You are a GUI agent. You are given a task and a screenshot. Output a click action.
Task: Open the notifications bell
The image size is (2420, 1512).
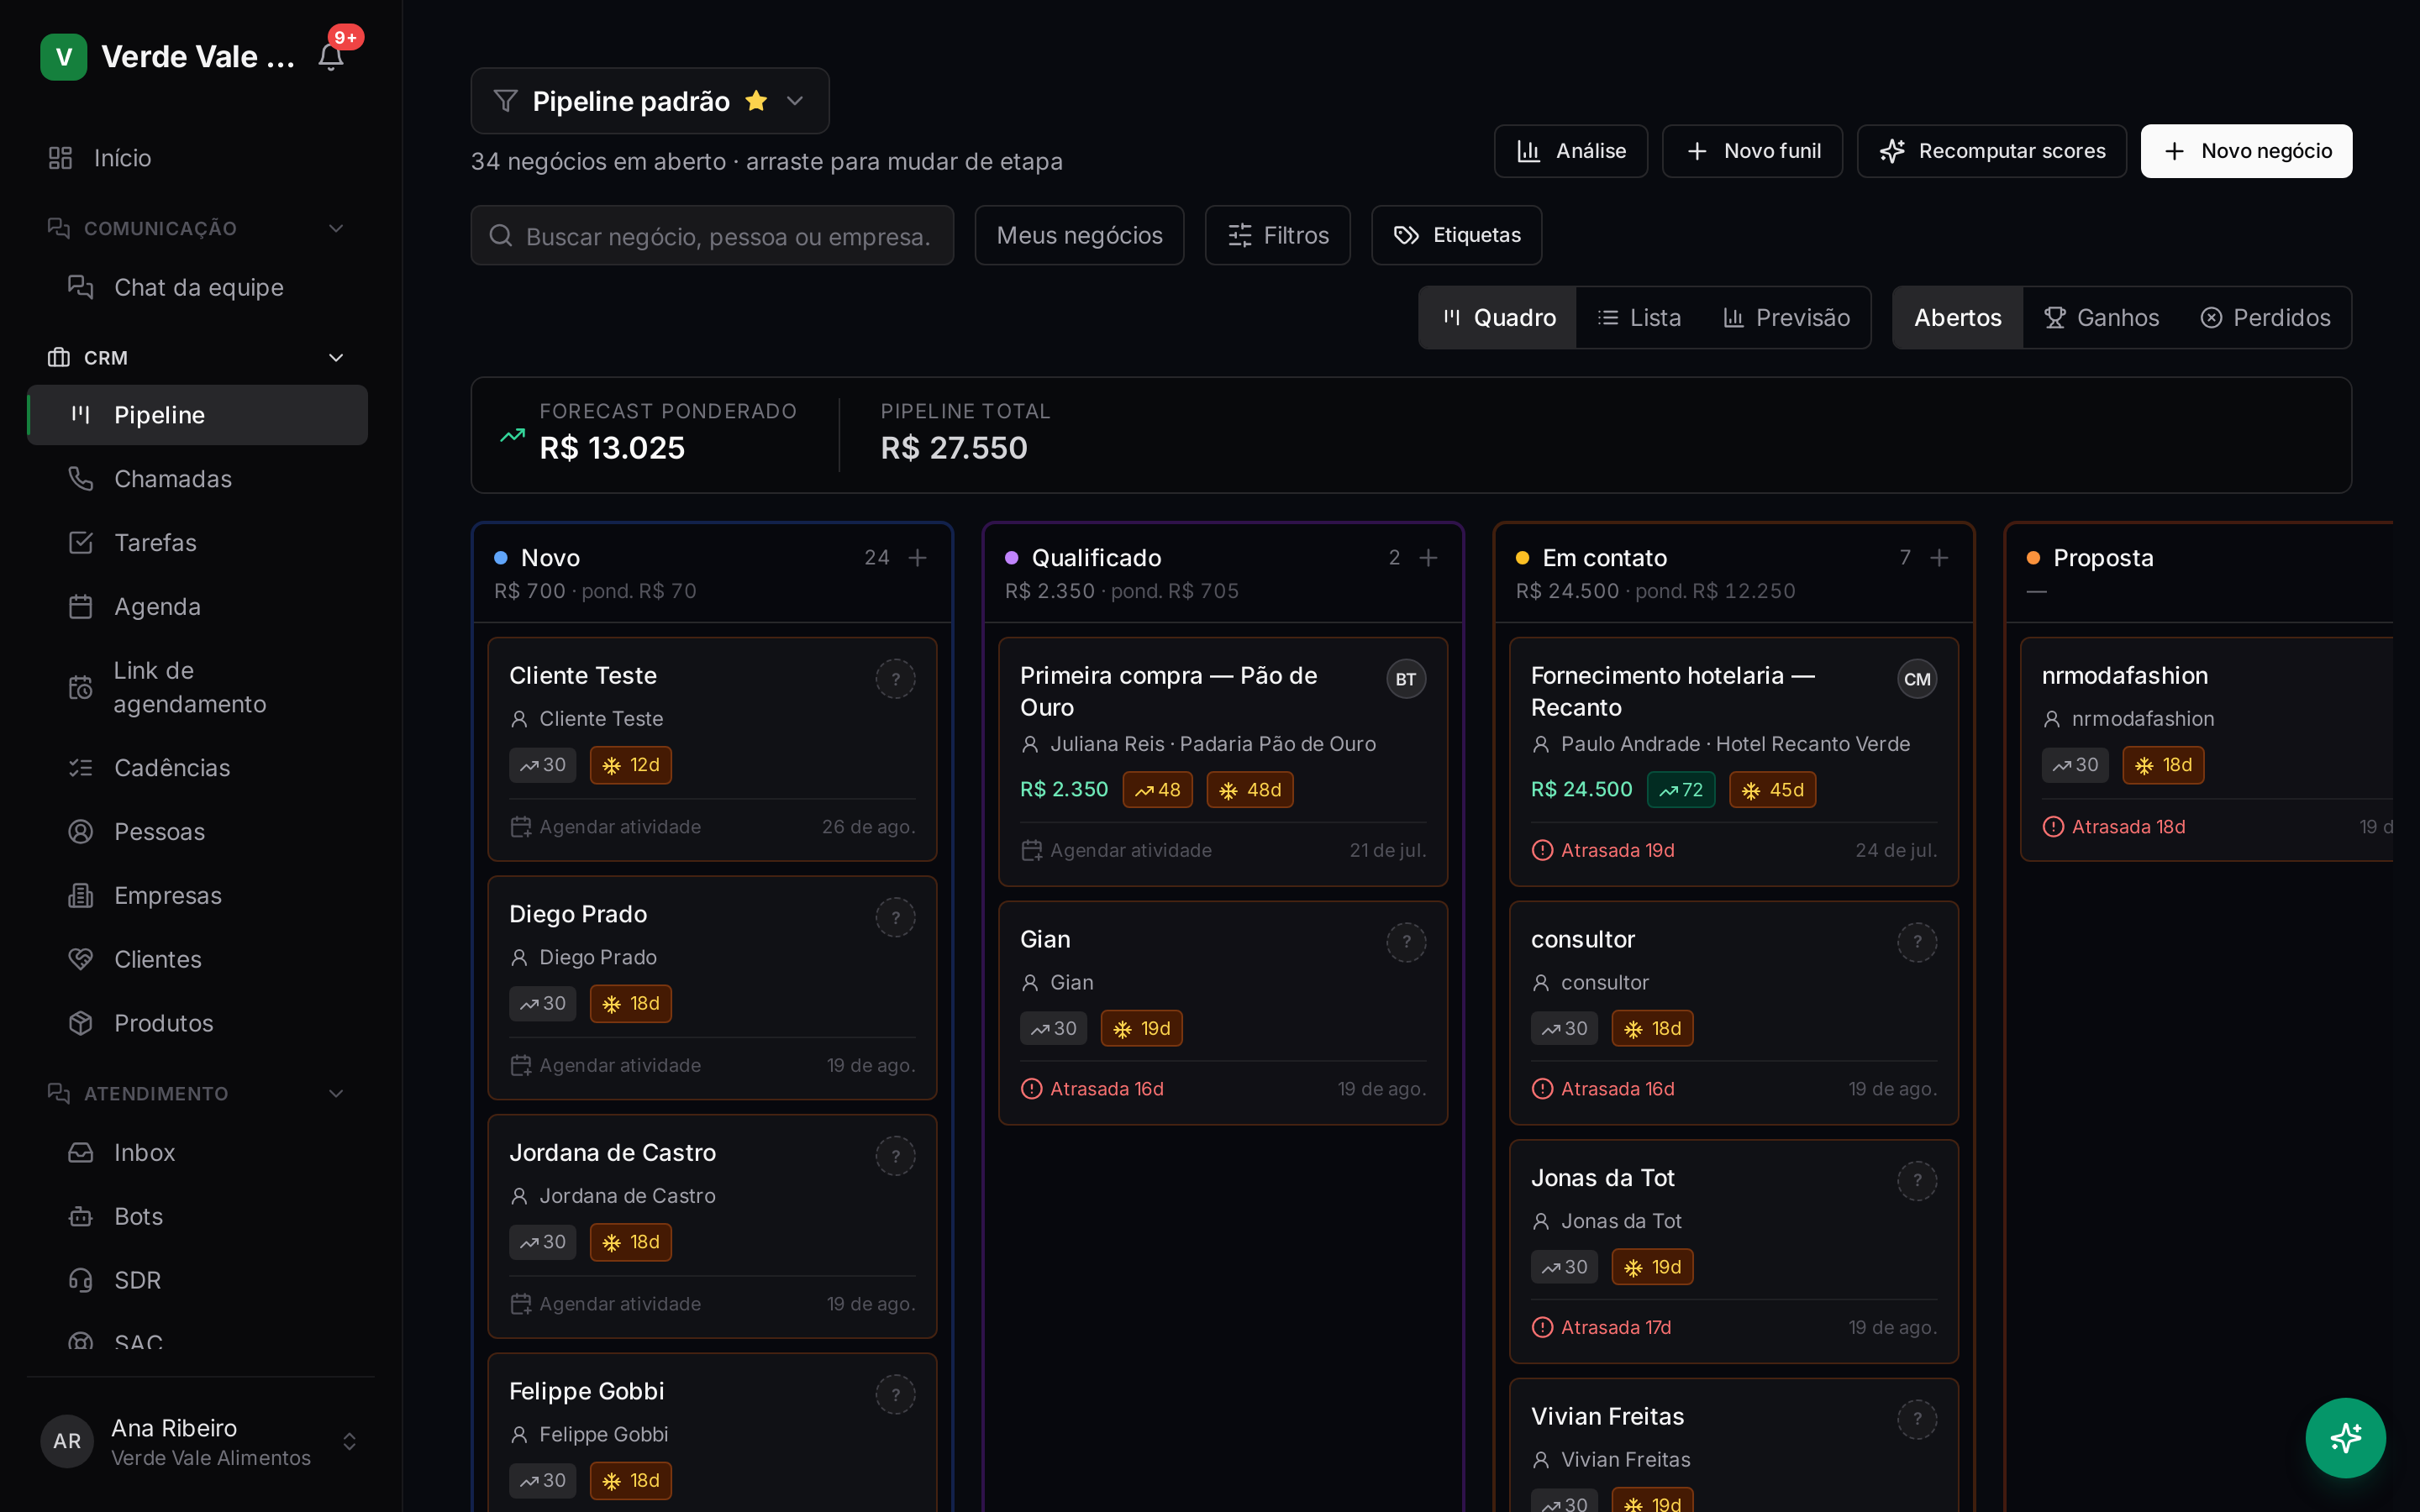[x=331, y=56]
